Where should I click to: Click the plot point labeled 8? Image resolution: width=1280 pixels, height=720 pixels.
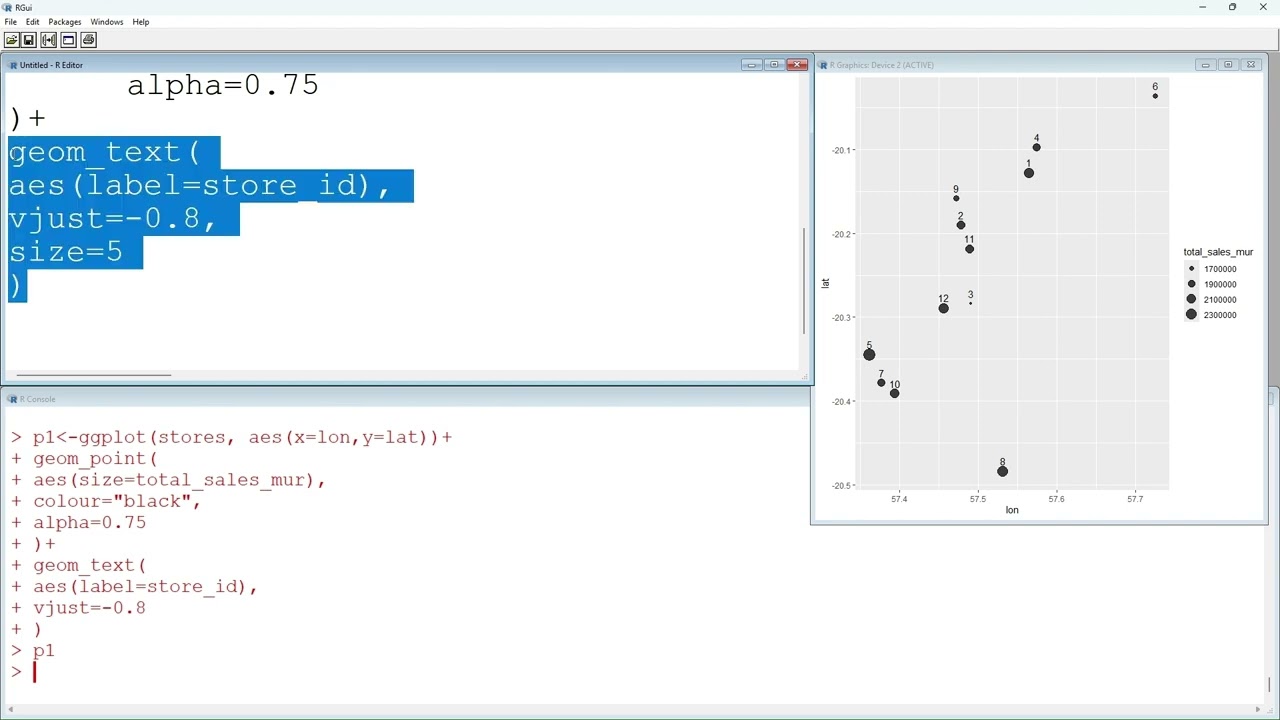tap(1002, 471)
